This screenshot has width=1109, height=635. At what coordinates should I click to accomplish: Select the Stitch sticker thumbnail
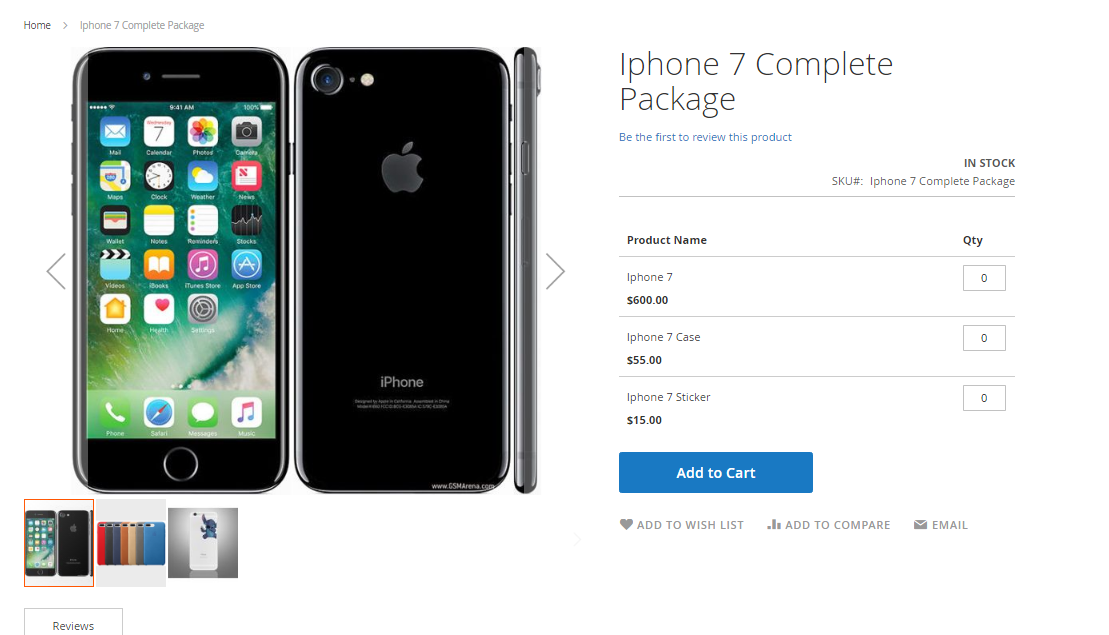pyautogui.click(x=203, y=543)
